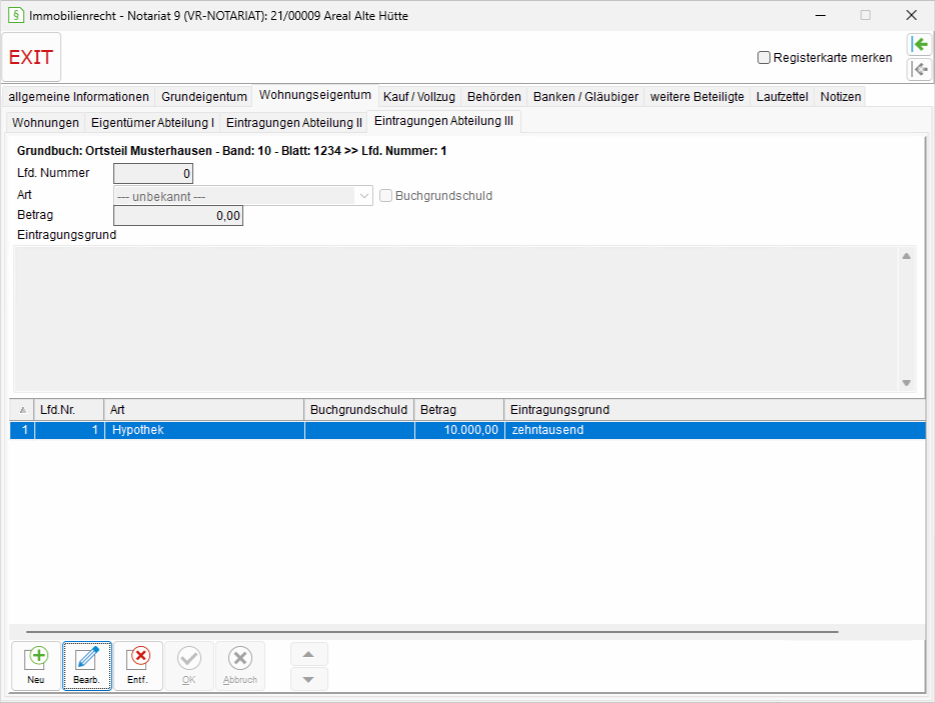Screen dimensions: 935x703
Task: Click the green arrow navigation icon
Action: pyautogui.click(x=919, y=45)
